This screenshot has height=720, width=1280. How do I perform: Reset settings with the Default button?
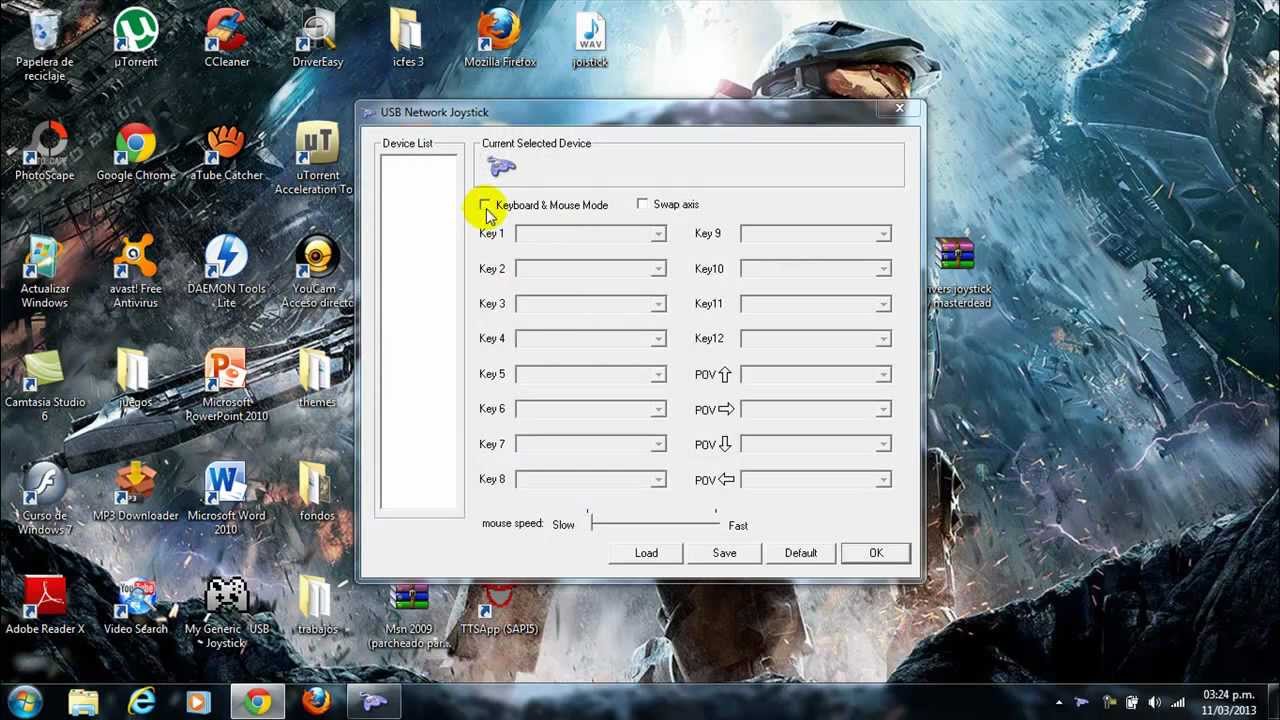coord(801,553)
